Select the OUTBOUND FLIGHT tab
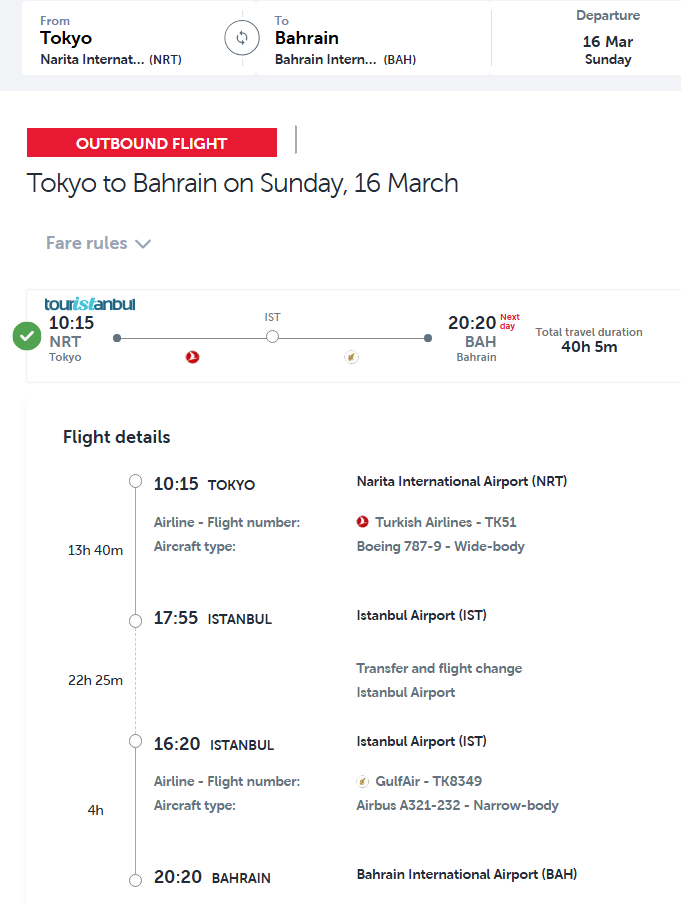 coord(152,143)
